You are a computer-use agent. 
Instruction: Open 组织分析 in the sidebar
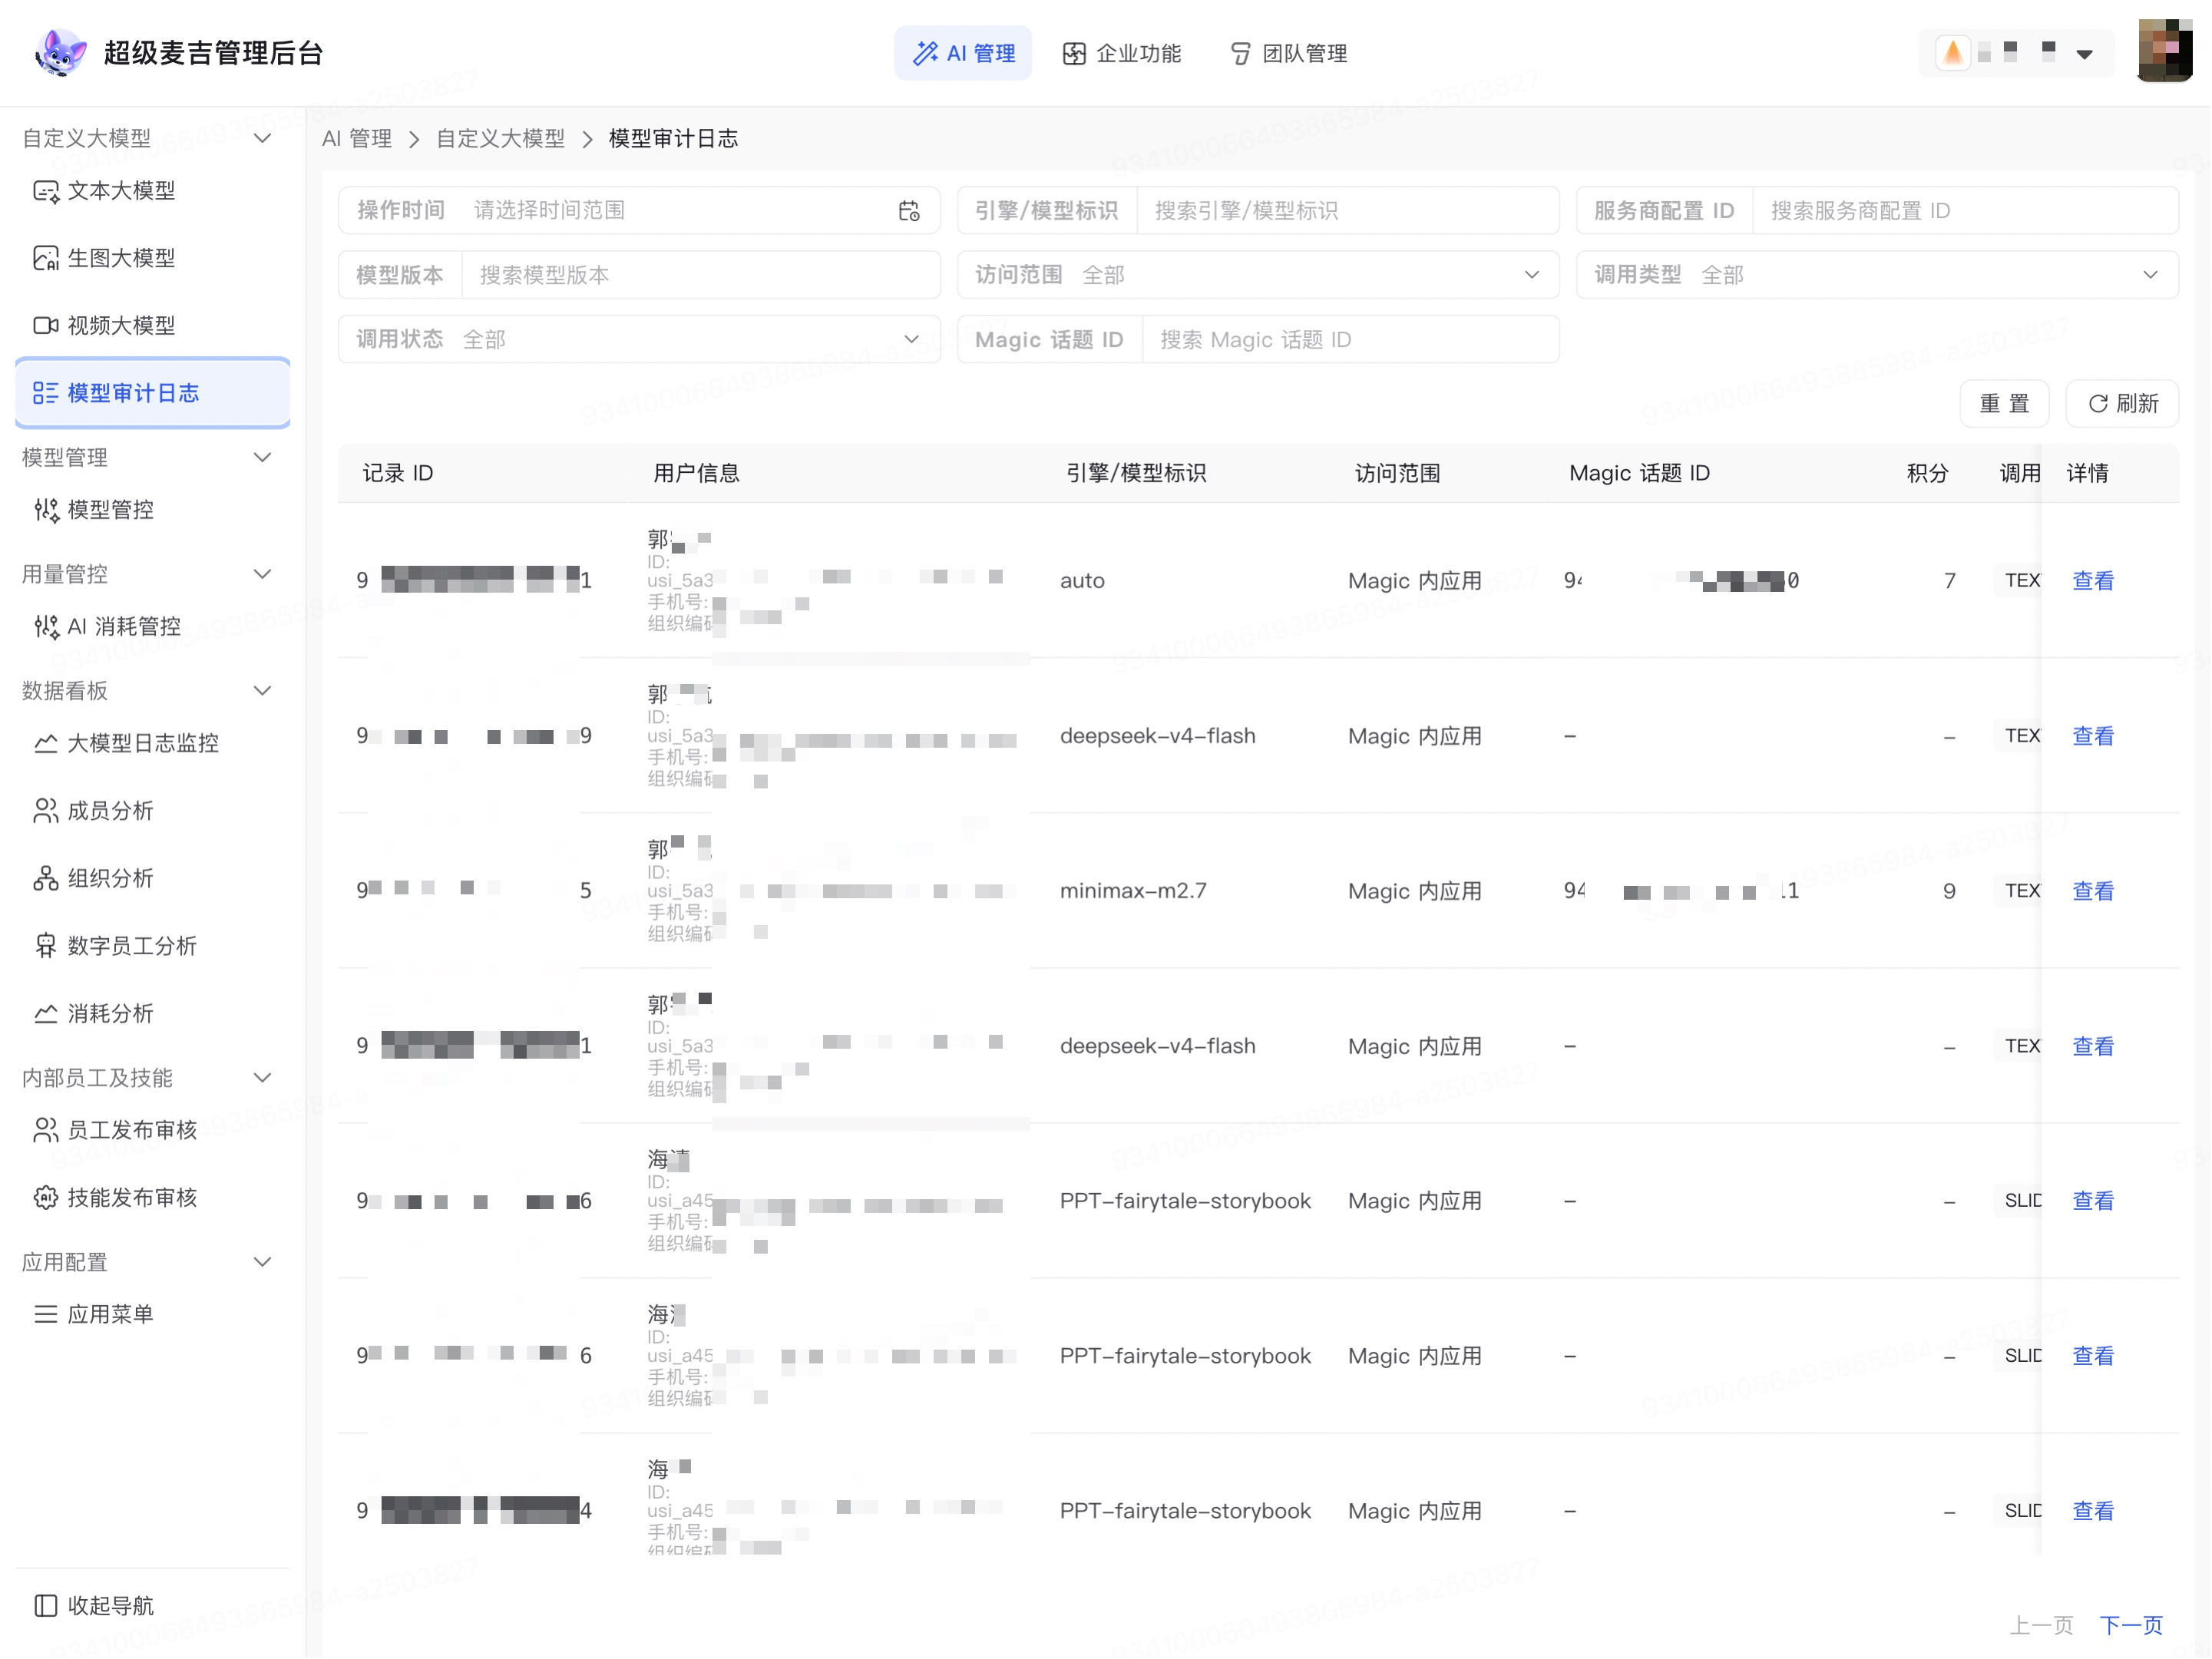tap(152, 879)
